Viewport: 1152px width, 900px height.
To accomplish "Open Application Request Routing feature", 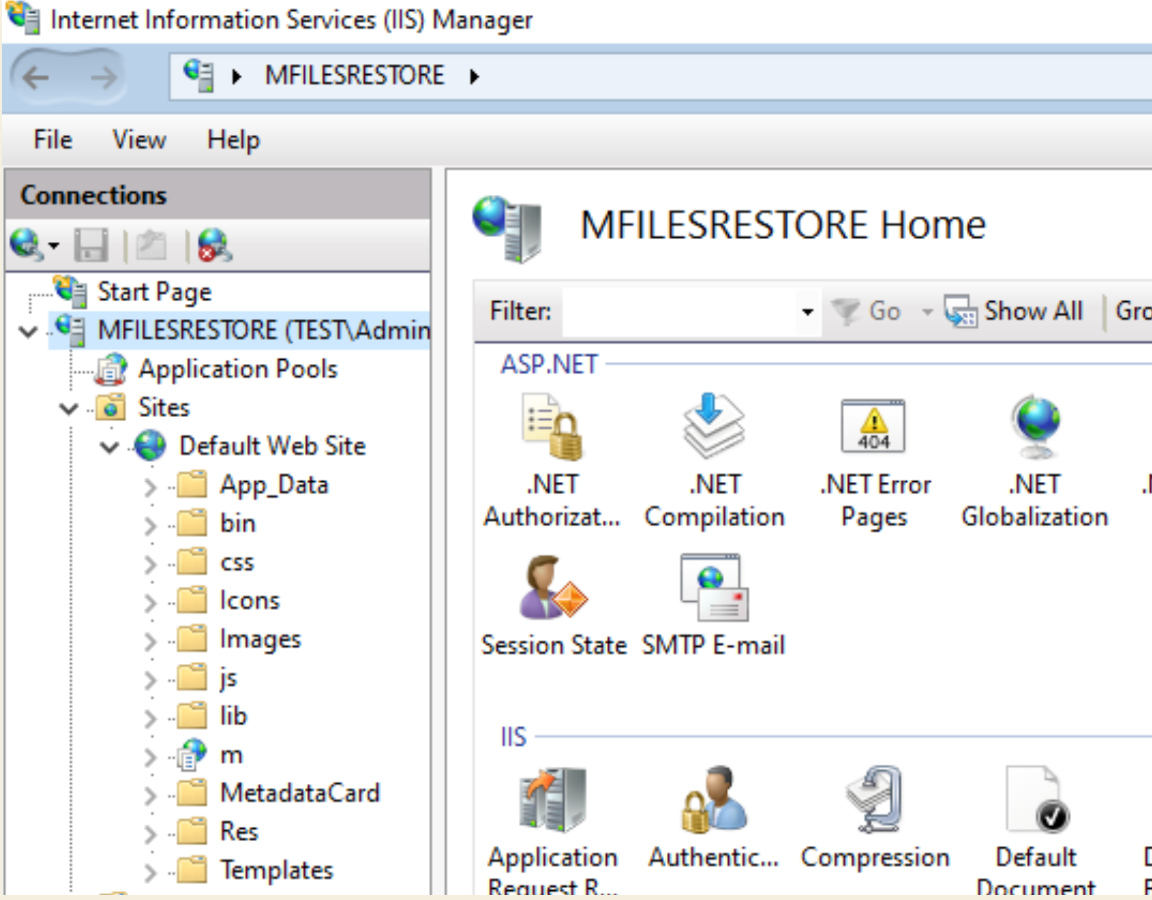I will [552, 832].
